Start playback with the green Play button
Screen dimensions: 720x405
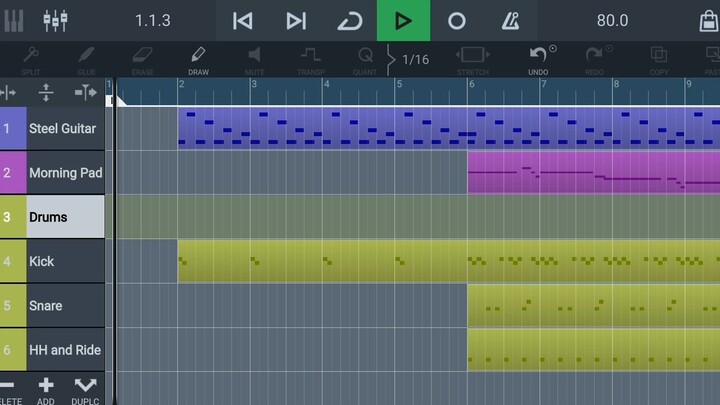[x=403, y=21]
